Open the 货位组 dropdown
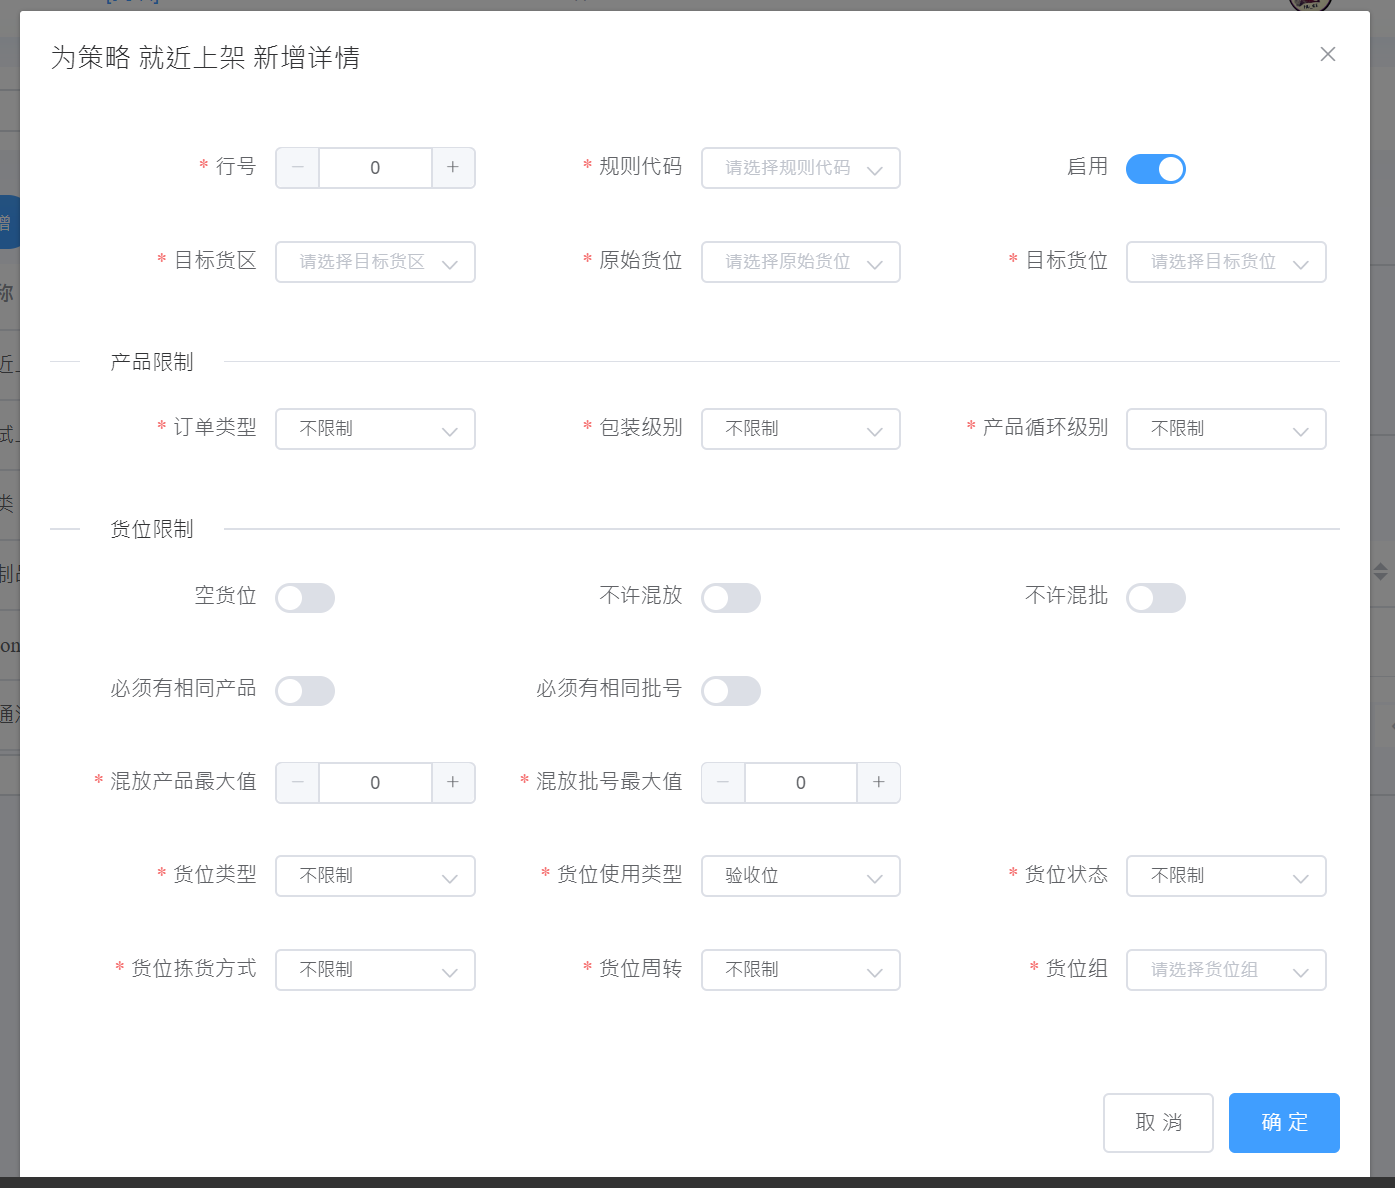The image size is (1395, 1188). 1225,970
